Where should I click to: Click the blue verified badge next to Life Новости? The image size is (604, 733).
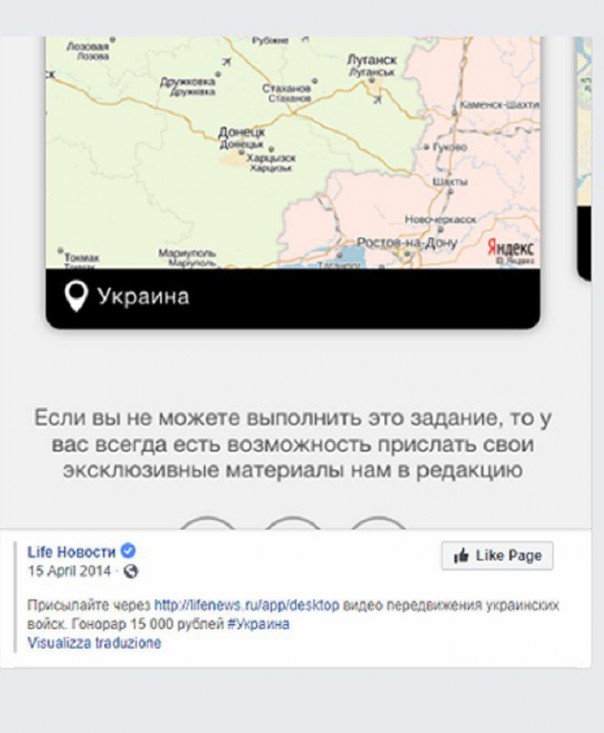128,551
